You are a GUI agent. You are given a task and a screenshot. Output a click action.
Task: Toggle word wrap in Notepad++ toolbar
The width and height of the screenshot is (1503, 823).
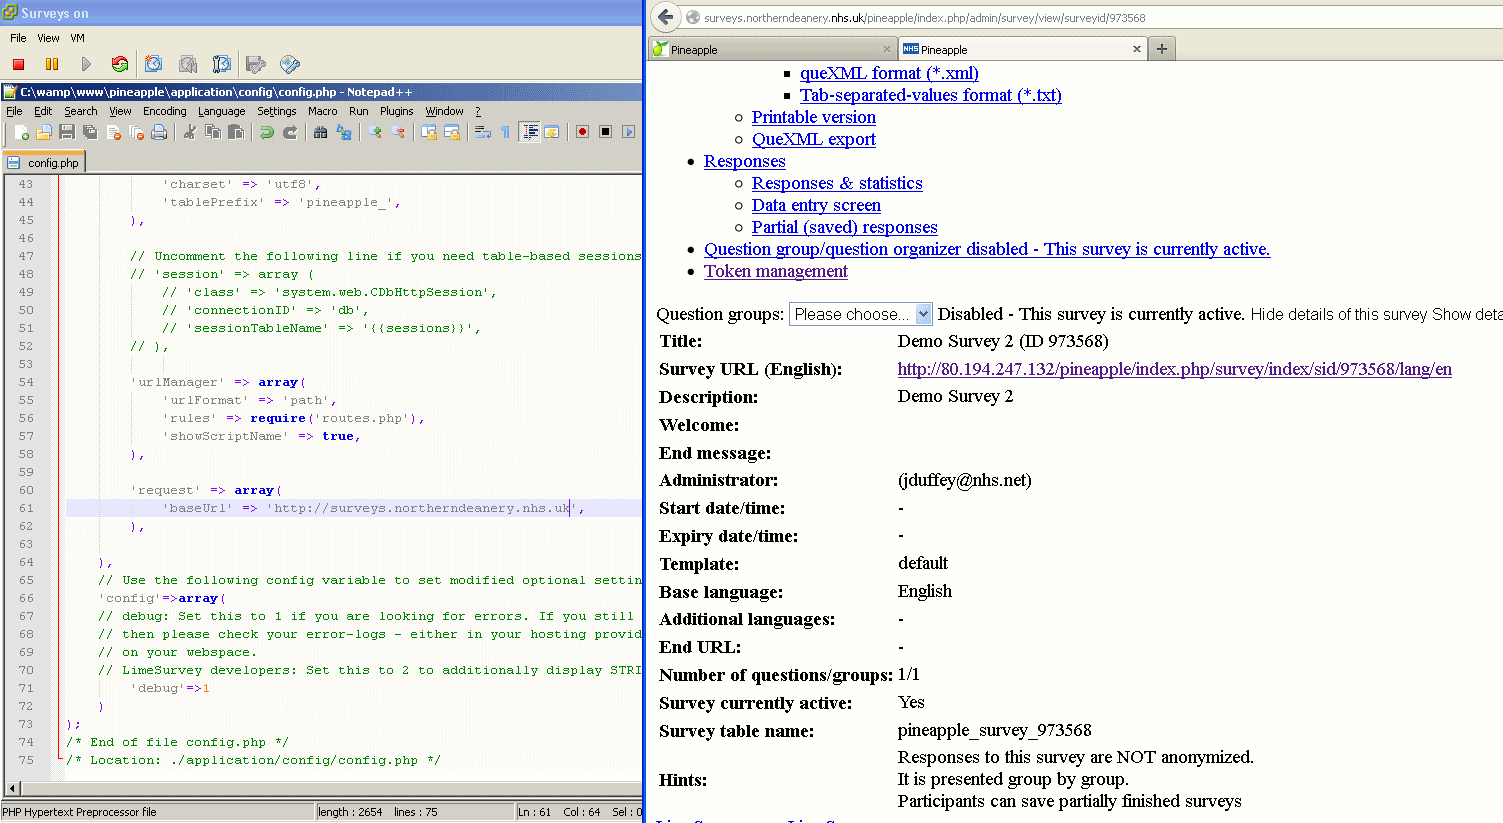tap(482, 132)
